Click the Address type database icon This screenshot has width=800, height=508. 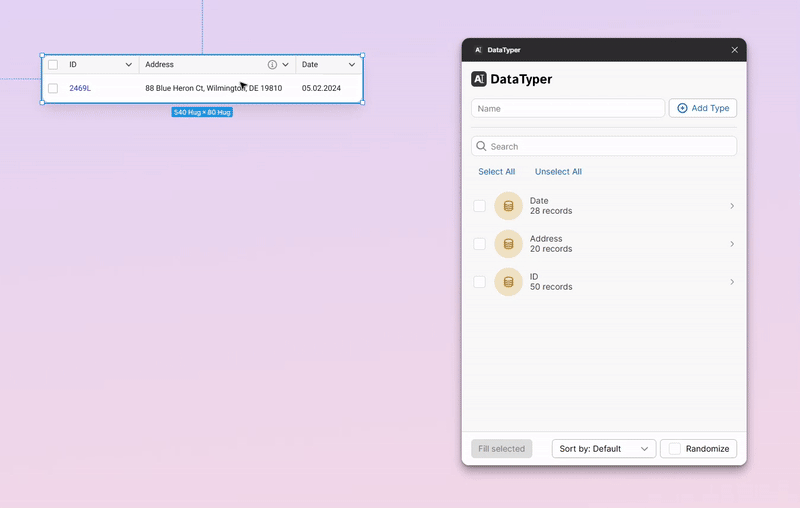pyautogui.click(x=508, y=244)
